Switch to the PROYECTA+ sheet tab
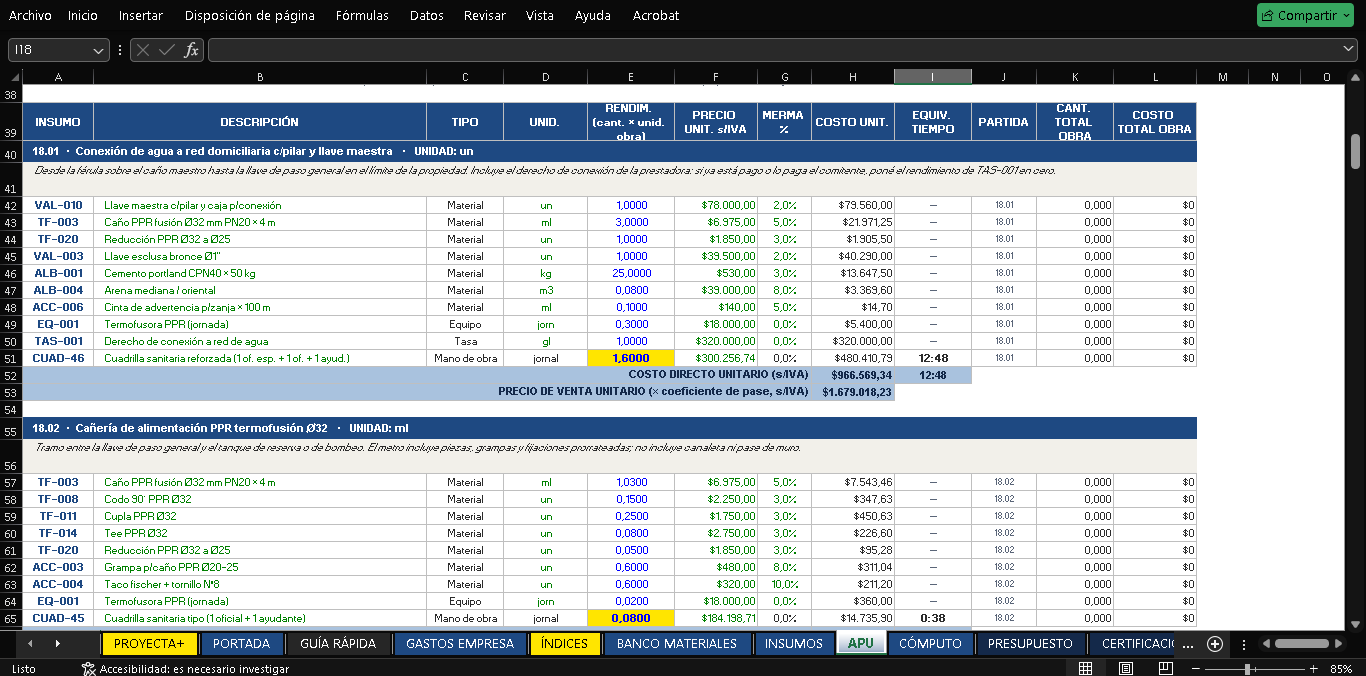Screen dimensions: 1366x676 tap(149, 644)
